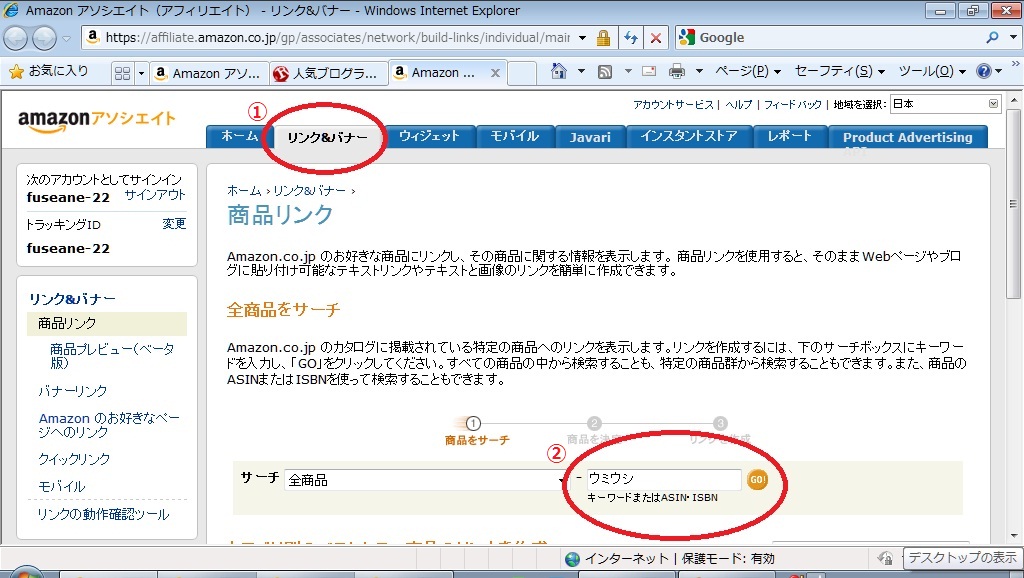This screenshot has height=578, width=1024.
Task: Click the インターネット zone globe status icon
Action: point(573,559)
